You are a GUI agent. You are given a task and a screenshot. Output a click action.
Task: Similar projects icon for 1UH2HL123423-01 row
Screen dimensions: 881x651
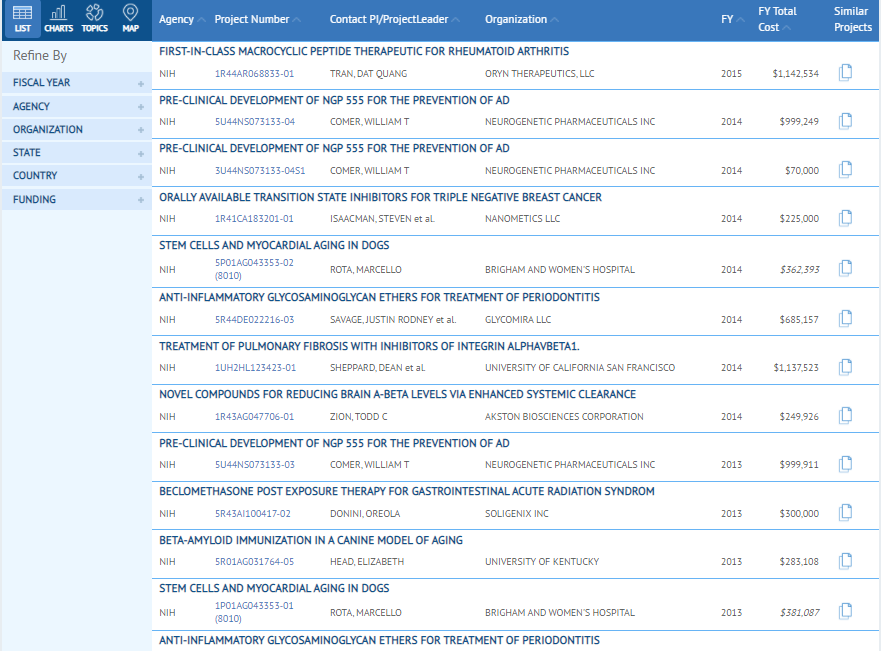click(x=845, y=367)
